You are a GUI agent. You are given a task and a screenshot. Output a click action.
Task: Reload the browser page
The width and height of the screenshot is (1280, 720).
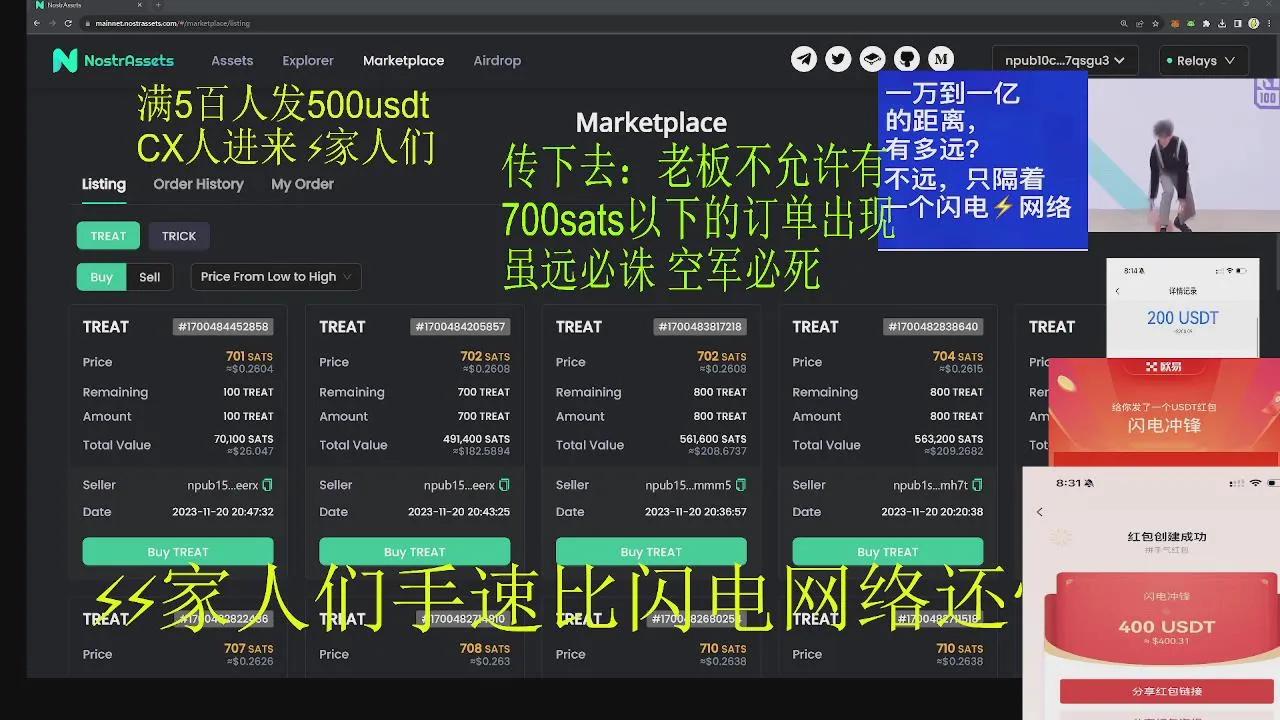tap(68, 23)
